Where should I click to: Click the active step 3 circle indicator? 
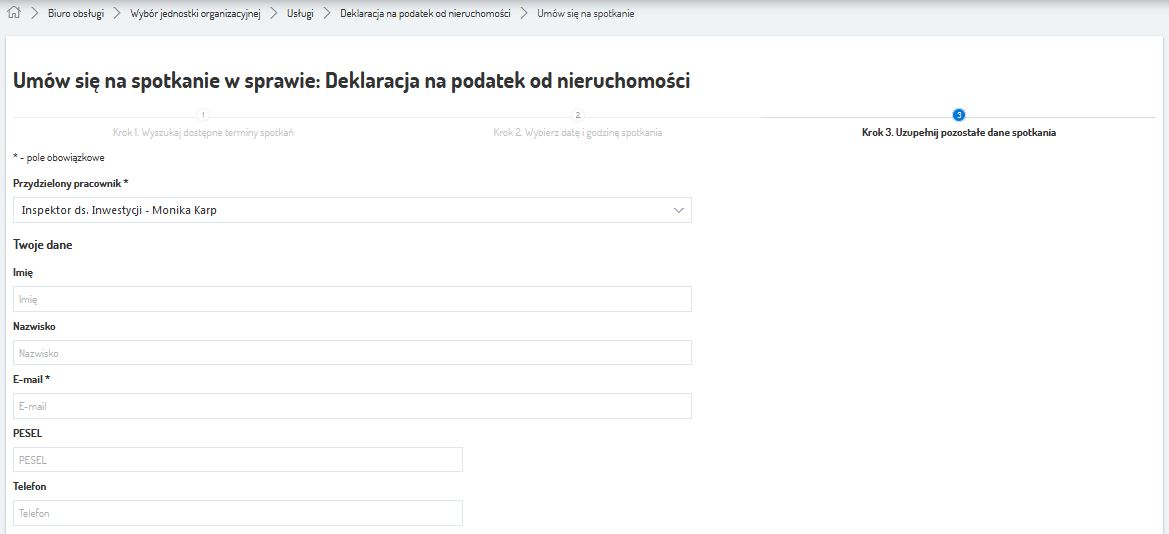(x=959, y=116)
